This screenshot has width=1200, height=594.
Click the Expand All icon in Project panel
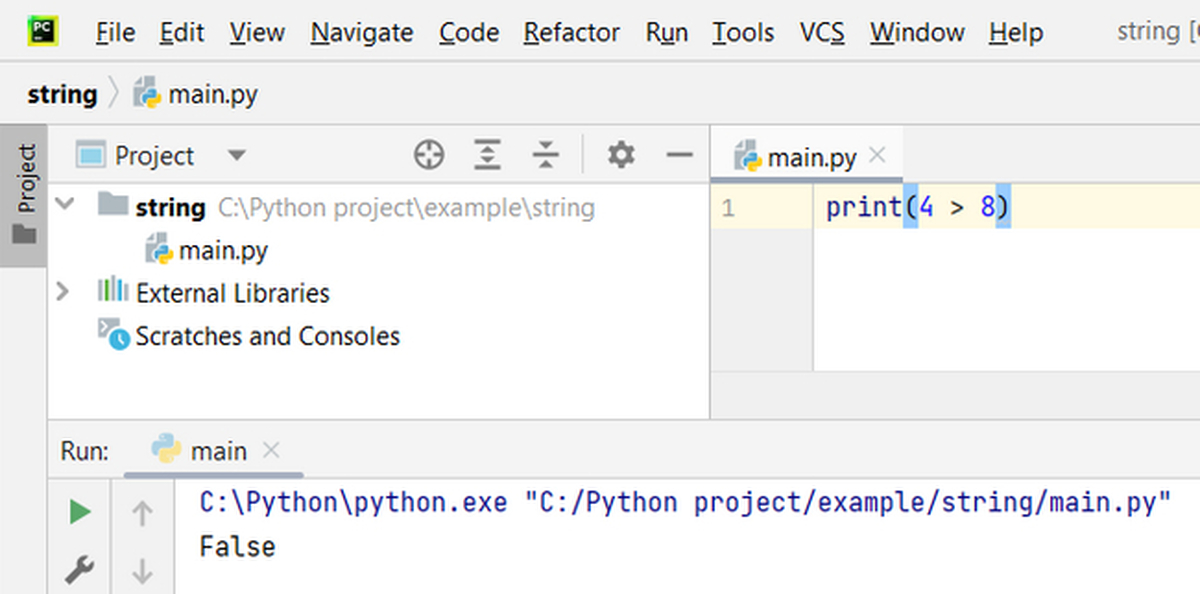tap(486, 155)
